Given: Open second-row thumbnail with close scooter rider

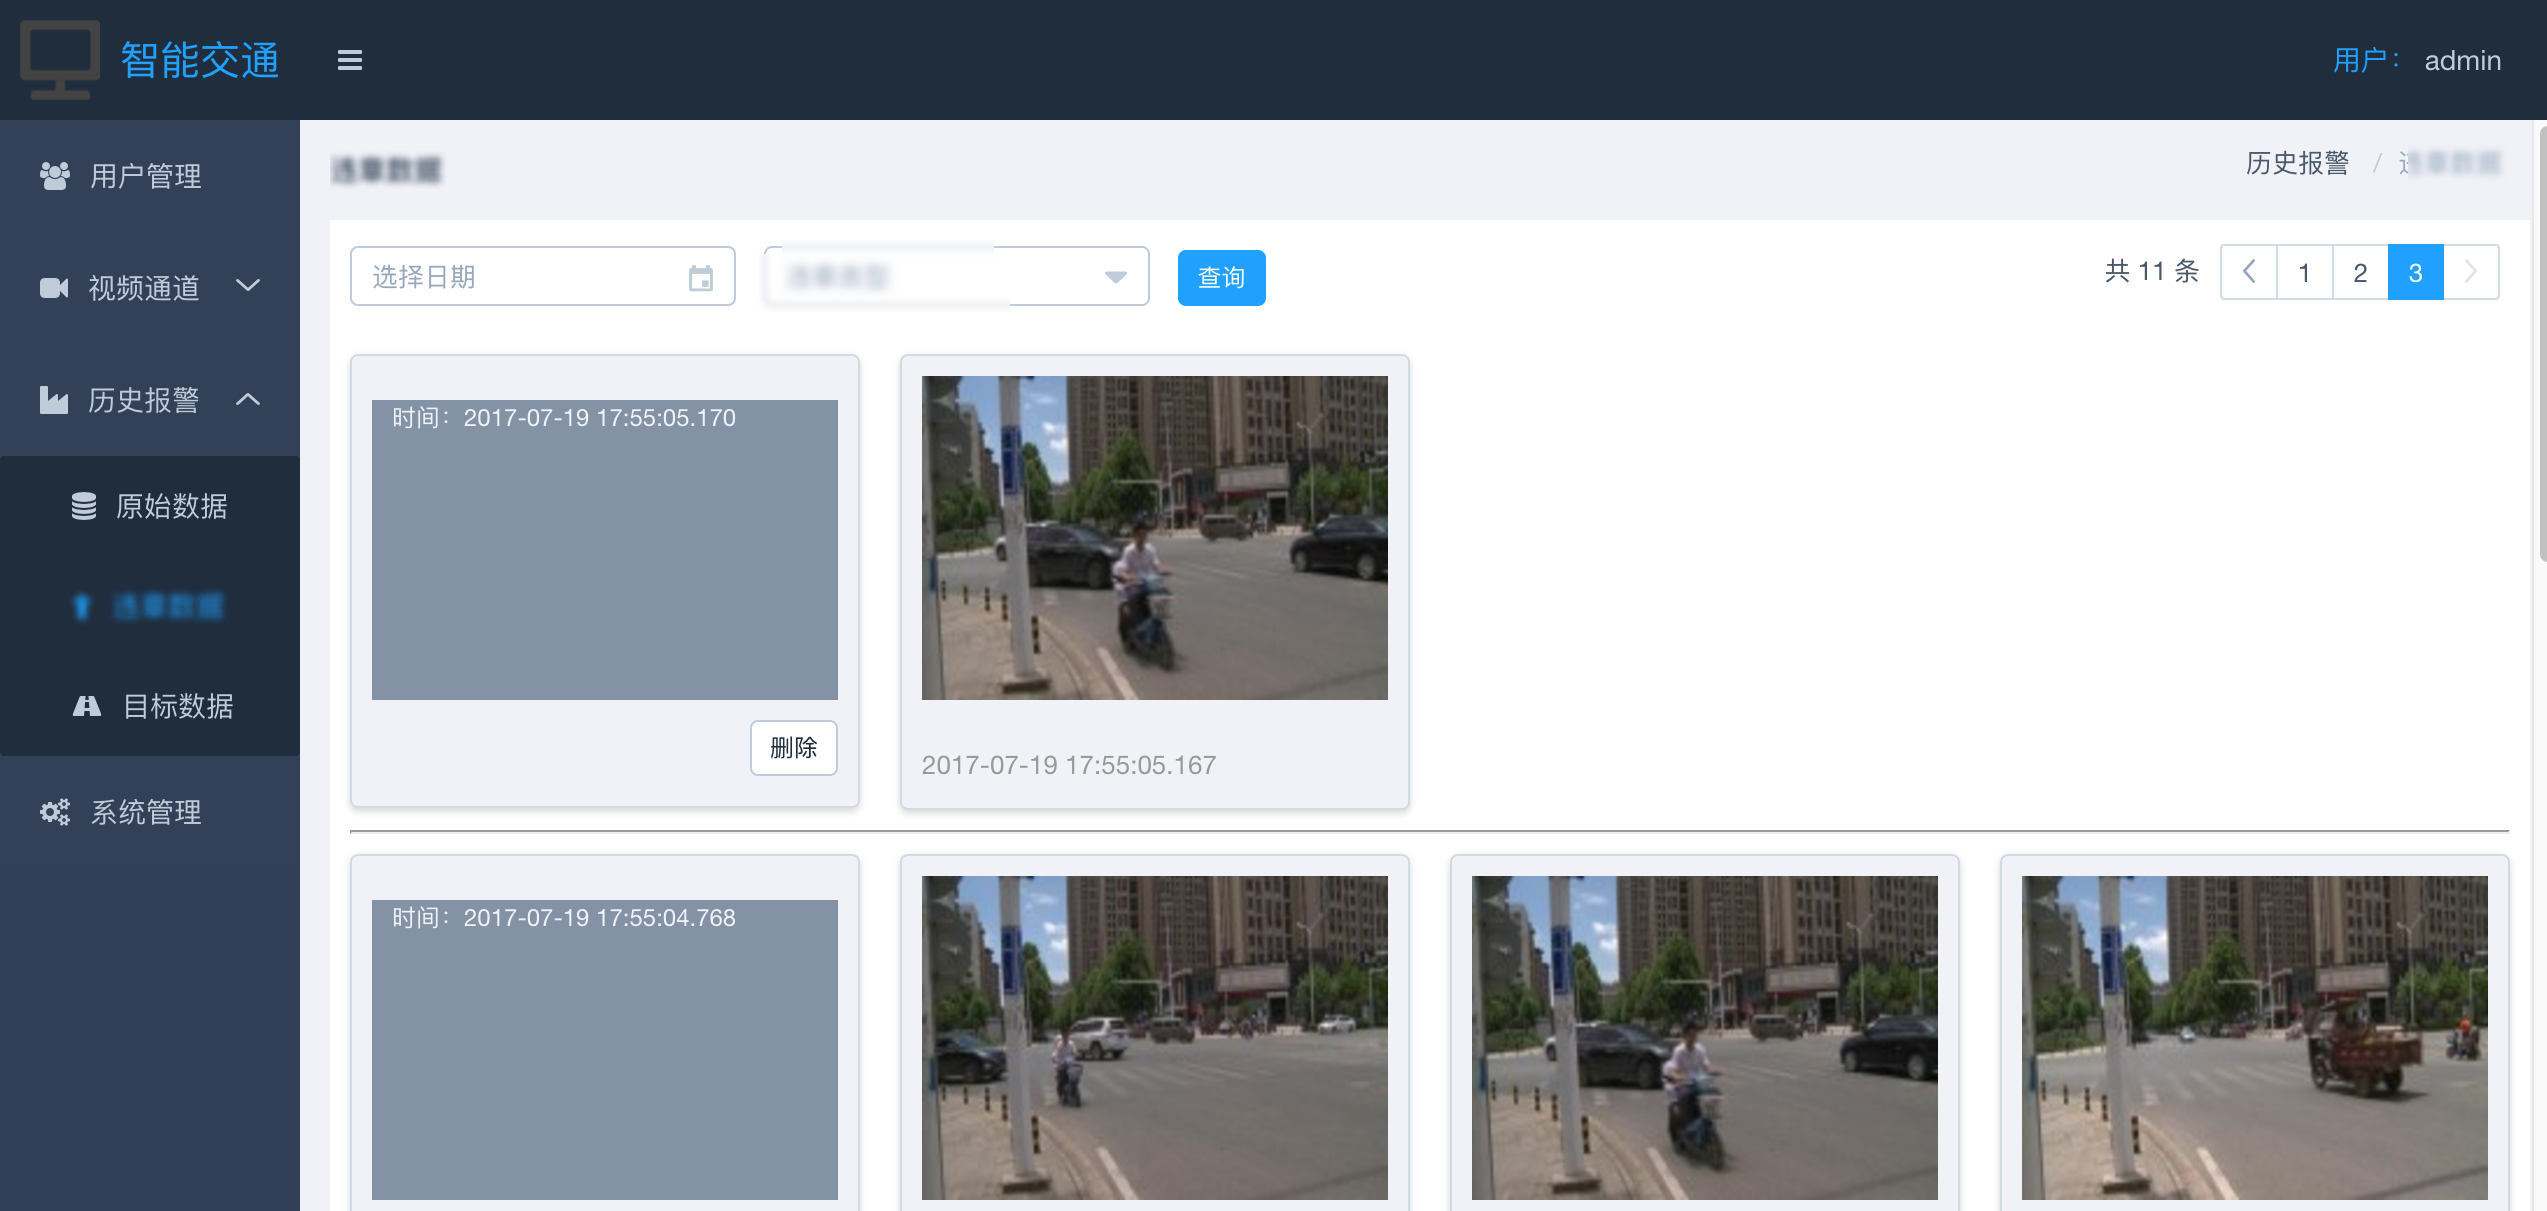Looking at the screenshot, I should tap(1704, 1038).
